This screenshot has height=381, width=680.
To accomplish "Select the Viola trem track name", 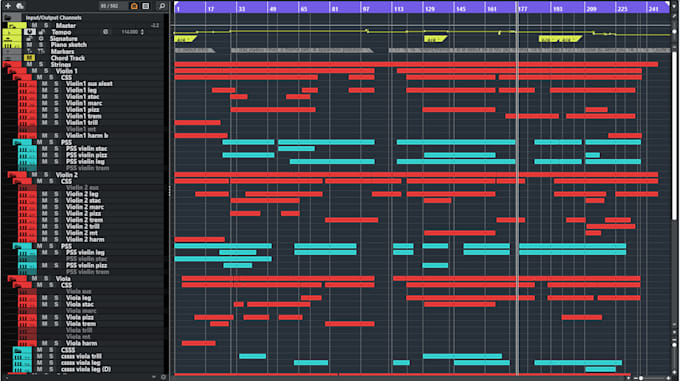I will pos(81,324).
